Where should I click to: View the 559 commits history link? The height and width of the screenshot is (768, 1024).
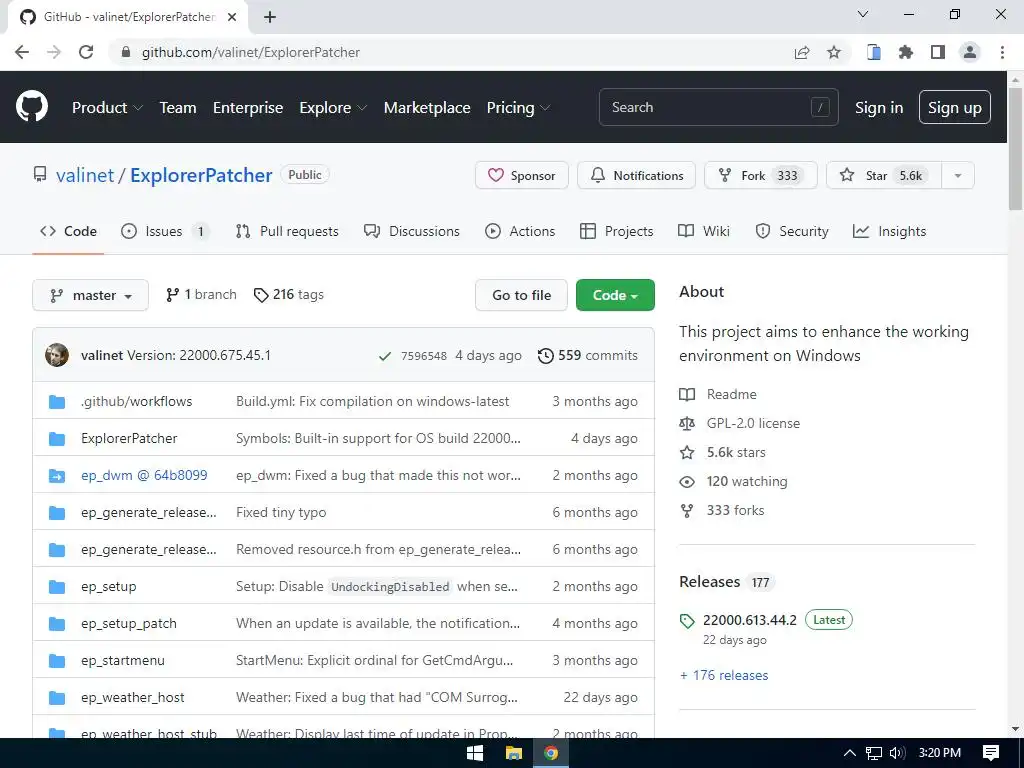point(588,356)
